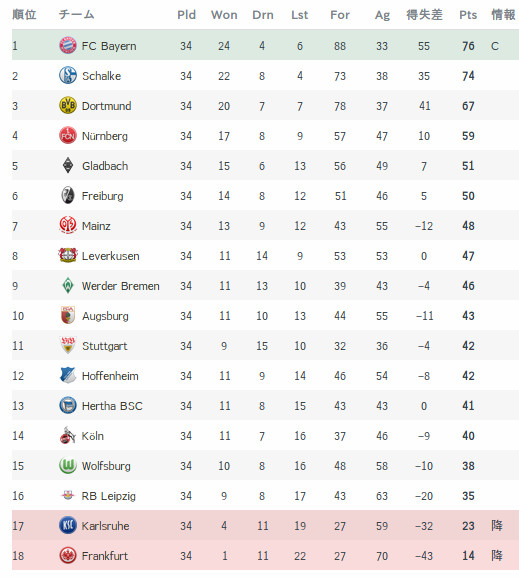Click the Karlsruhe KSC badge
This screenshot has width=519, height=579.
(68, 525)
